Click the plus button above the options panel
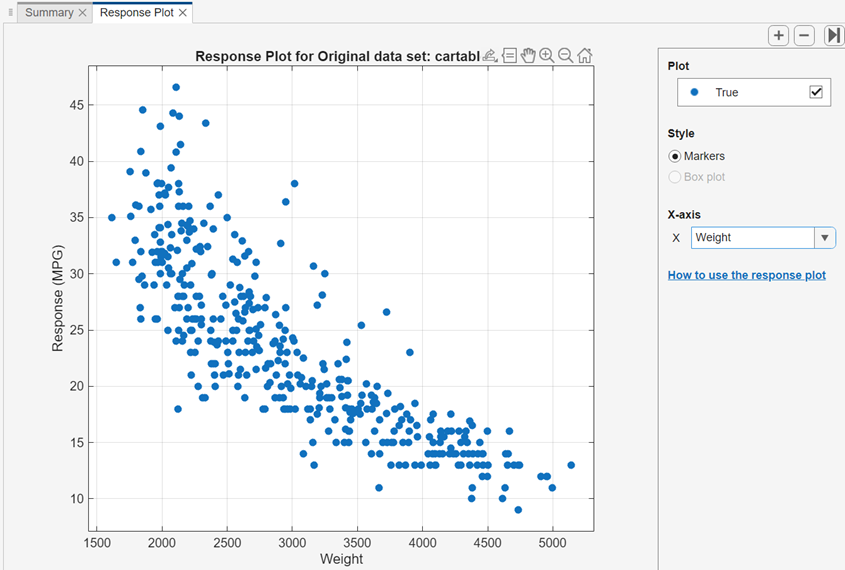This screenshot has width=845, height=570. coord(778,36)
